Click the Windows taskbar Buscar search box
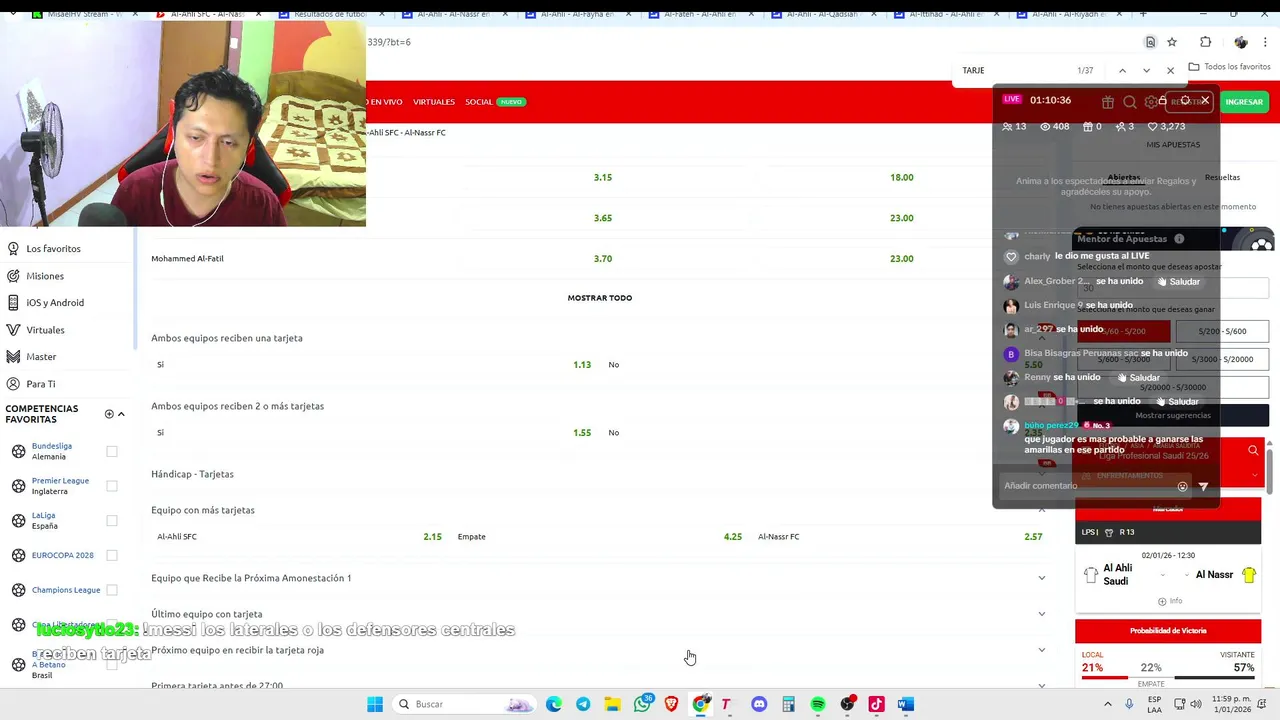This screenshot has width=1280, height=720. point(463,704)
